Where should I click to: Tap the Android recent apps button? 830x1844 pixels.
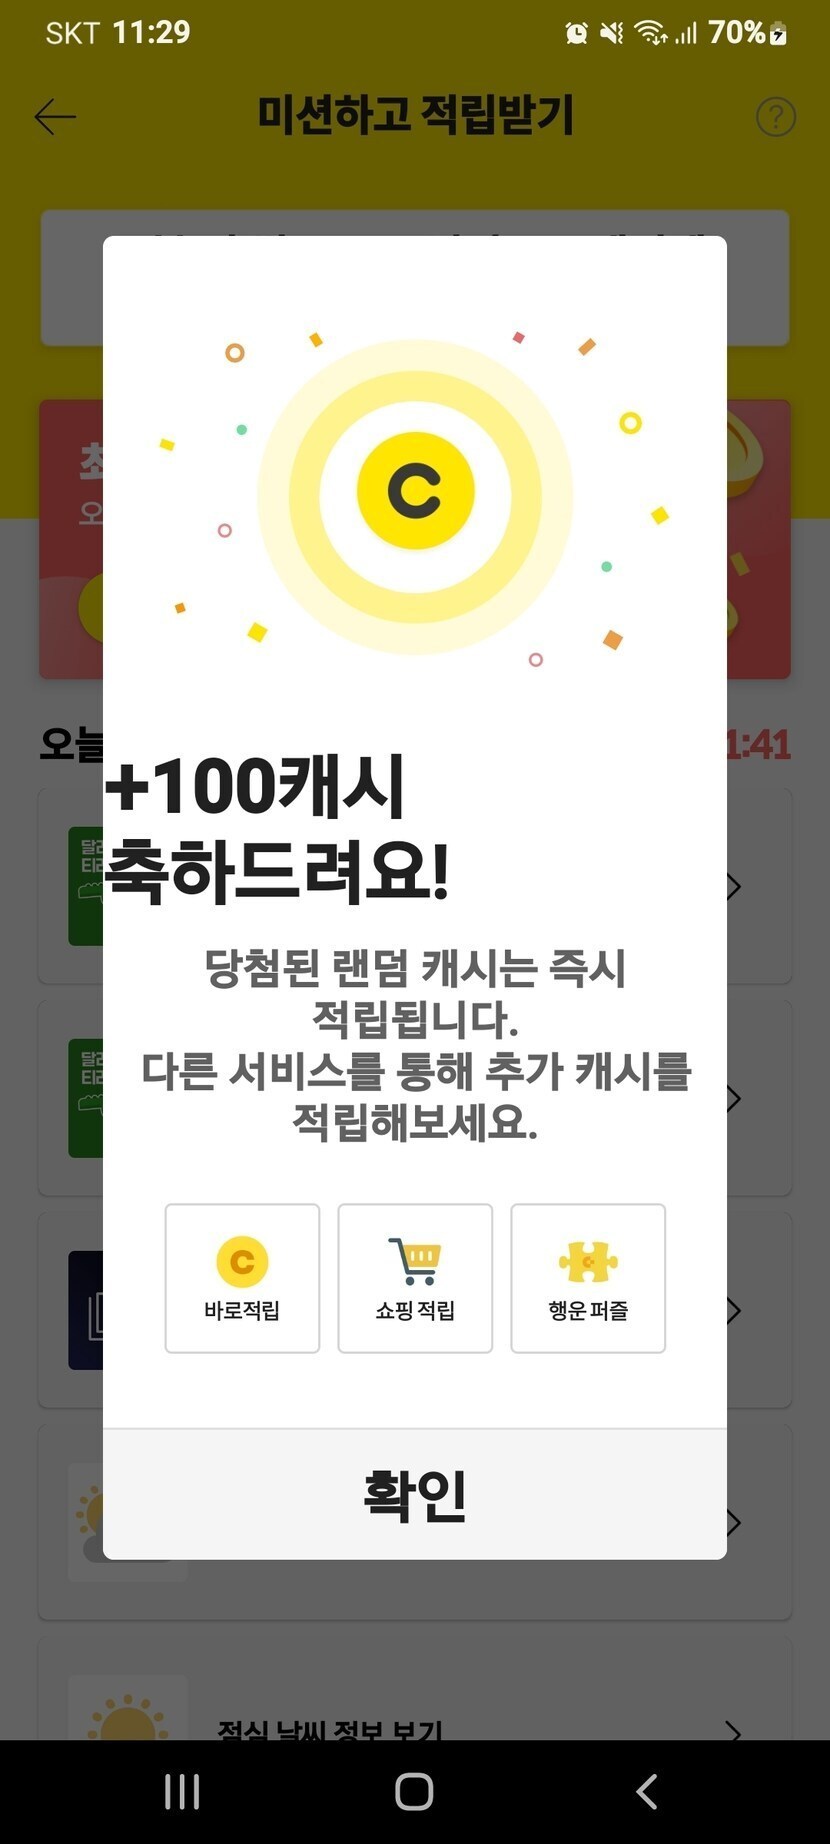click(x=182, y=1791)
